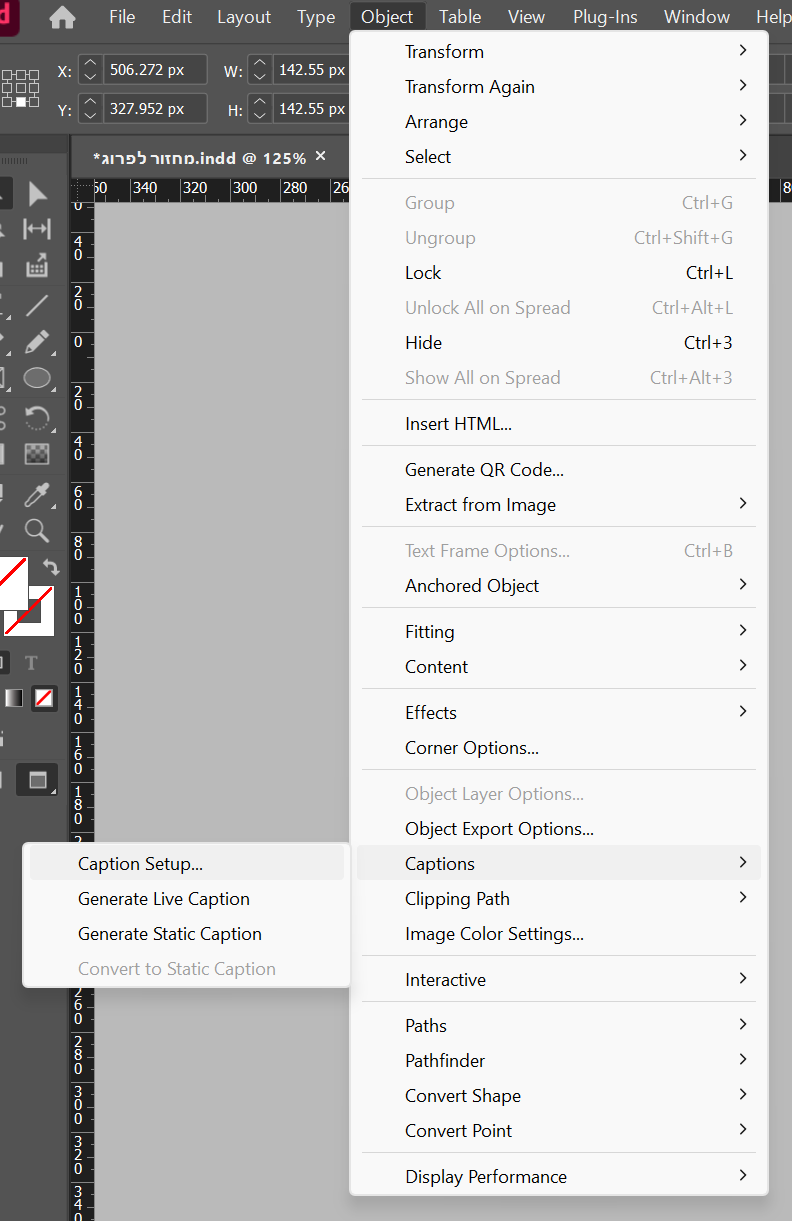Choose the Line tool
This screenshot has height=1221, width=792.
tap(37, 305)
